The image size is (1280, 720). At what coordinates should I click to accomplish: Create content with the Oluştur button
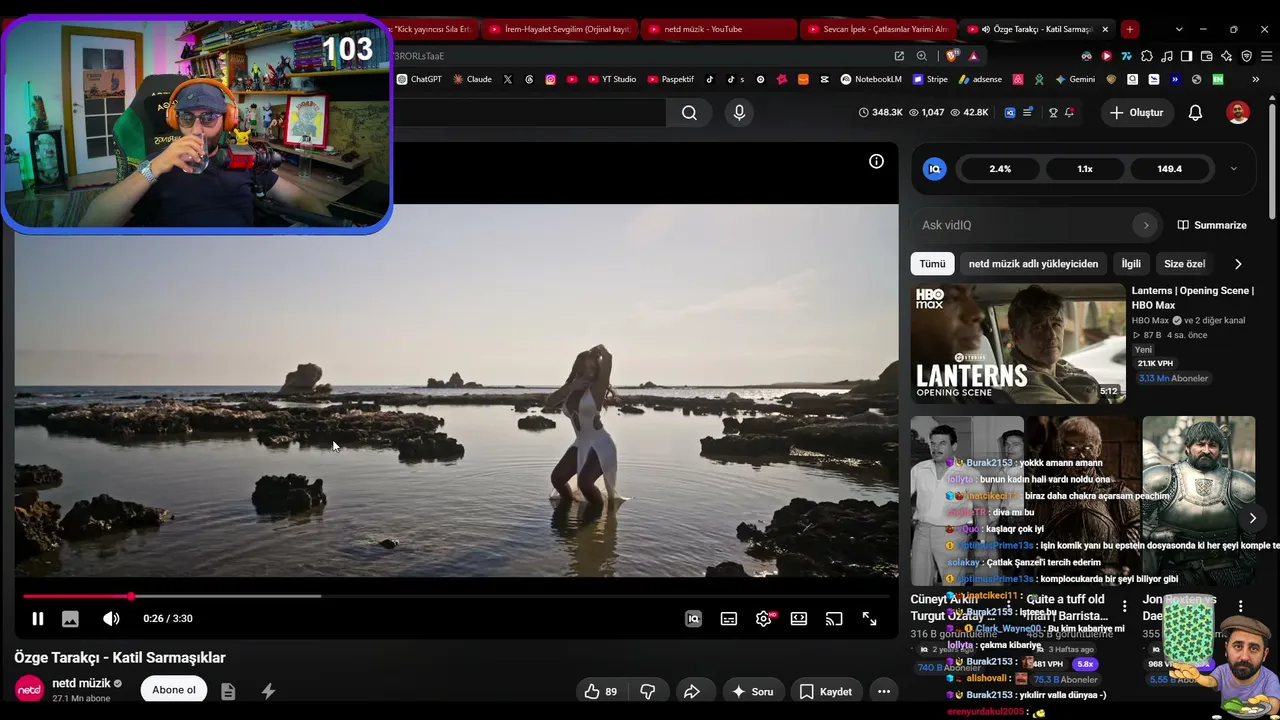pyautogui.click(x=1136, y=113)
